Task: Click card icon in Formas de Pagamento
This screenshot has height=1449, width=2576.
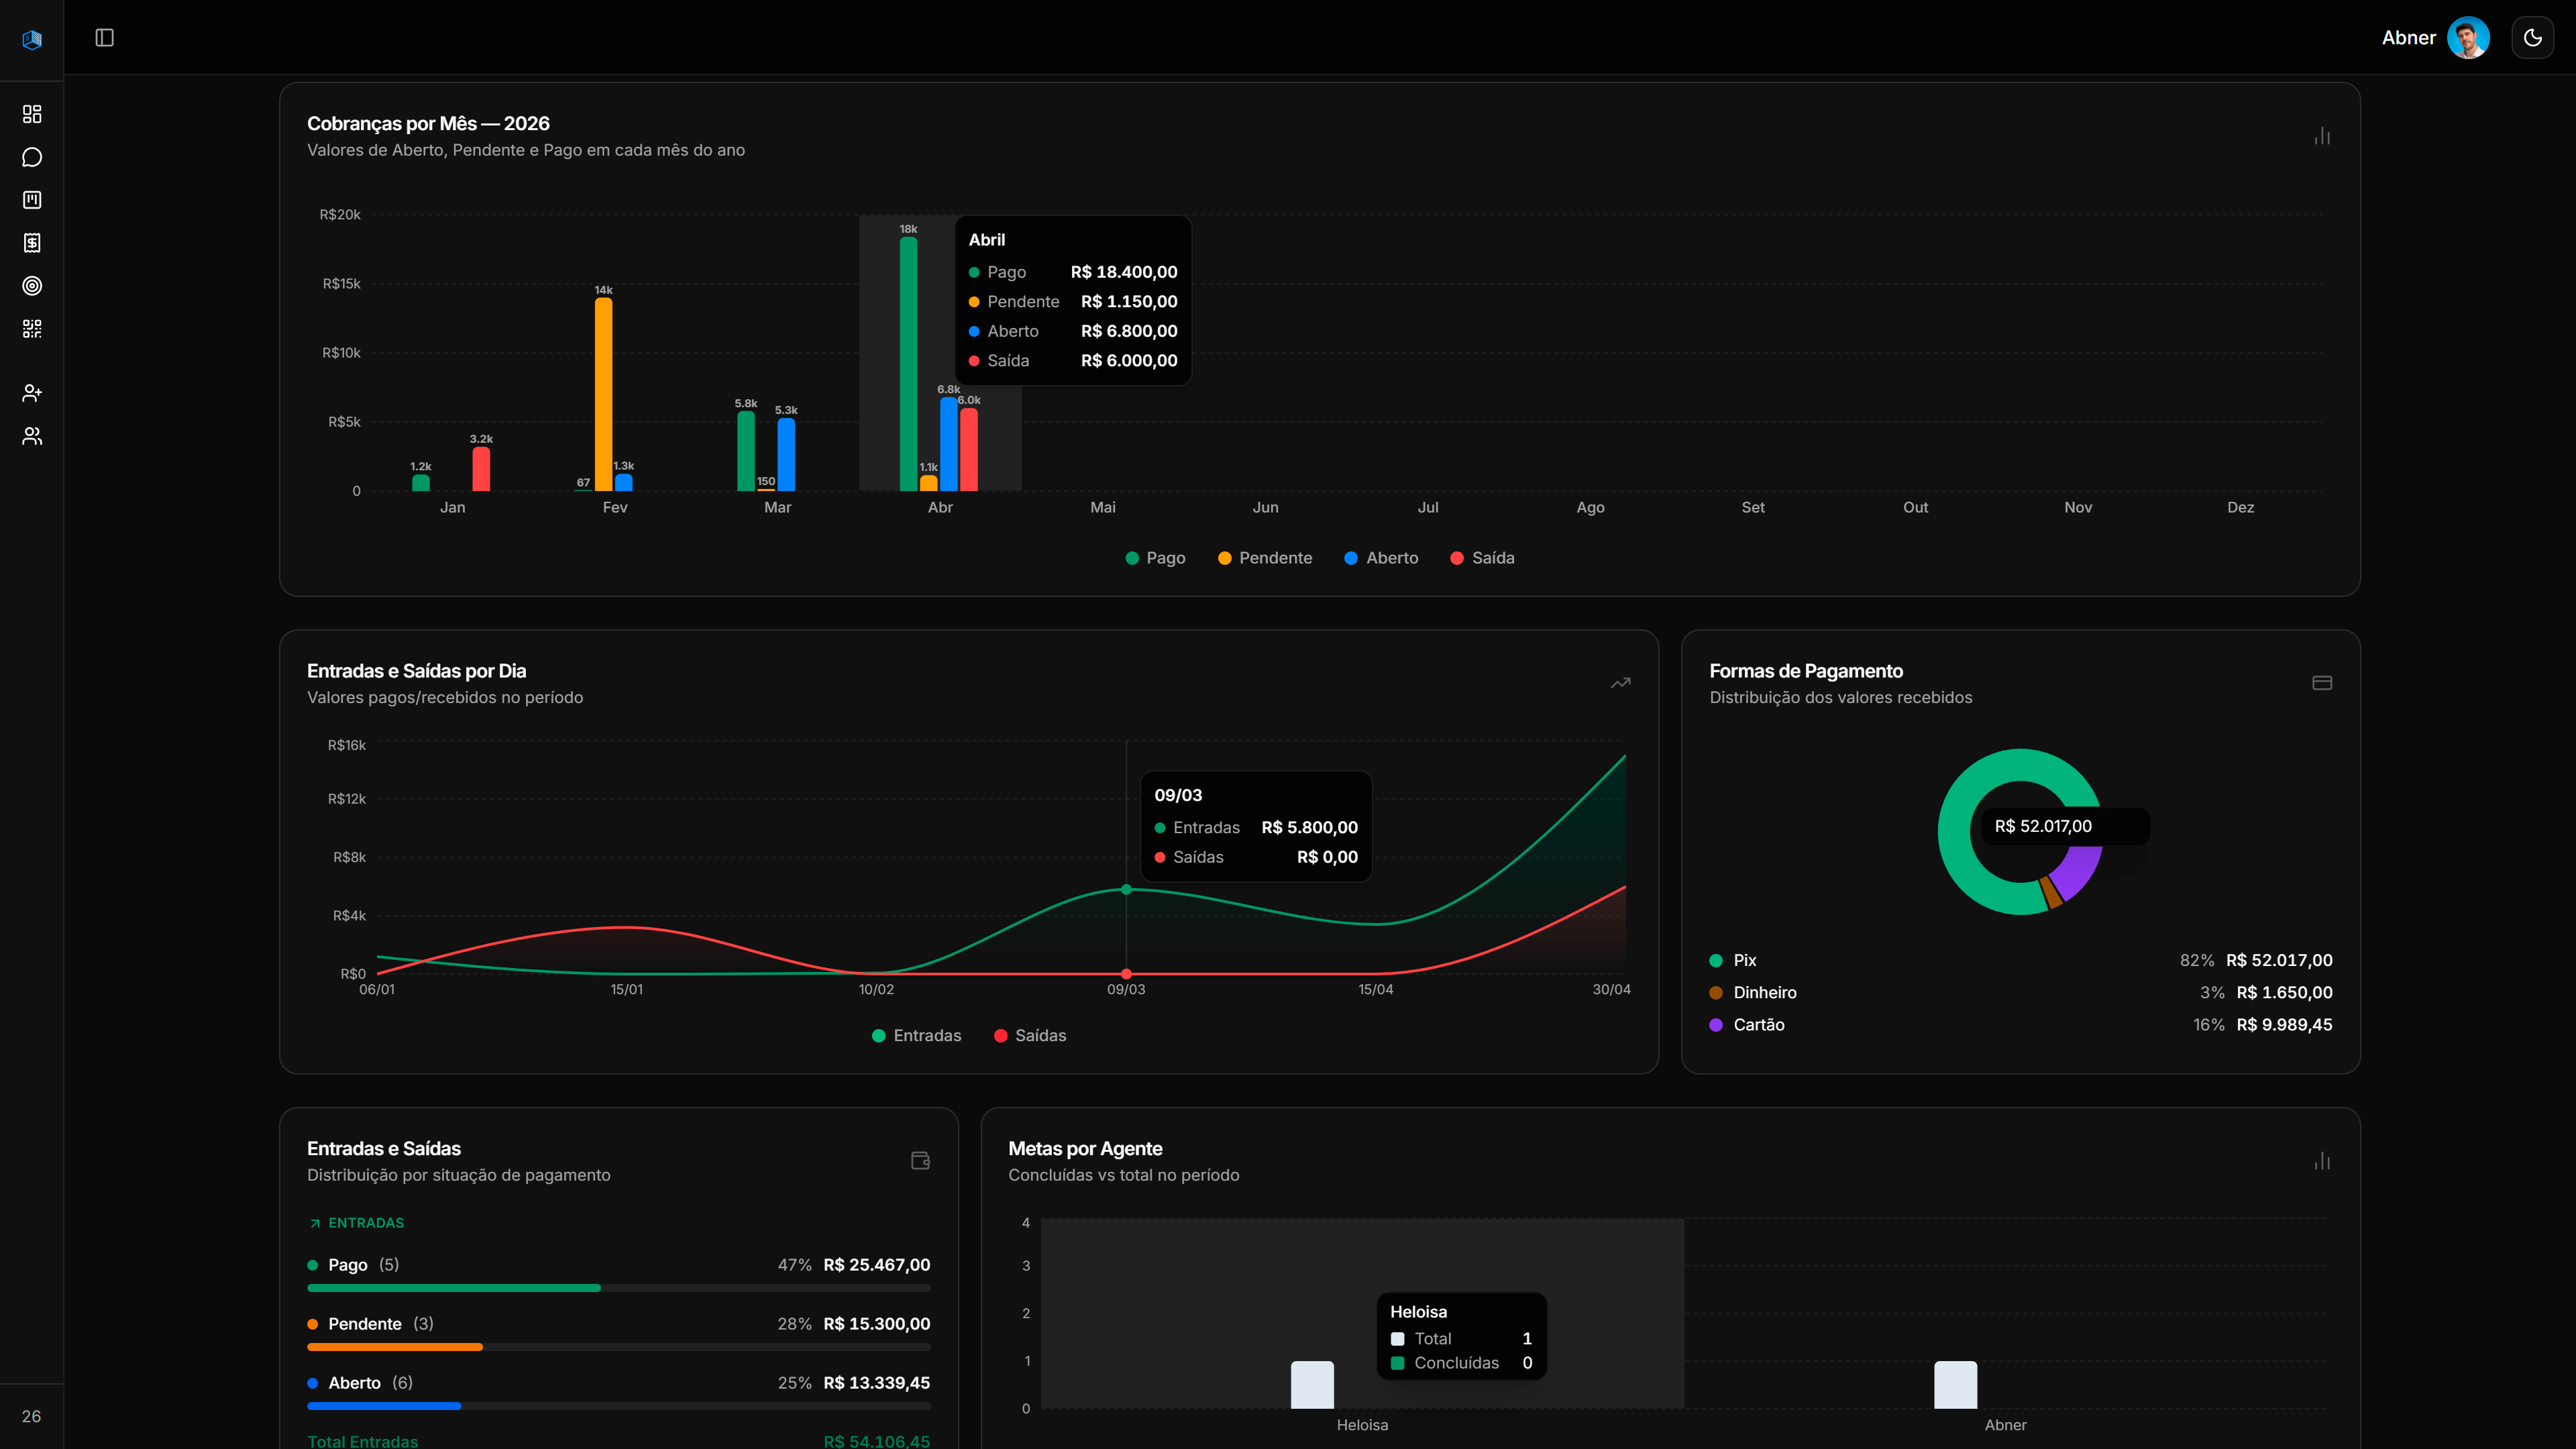Action: (x=2322, y=683)
